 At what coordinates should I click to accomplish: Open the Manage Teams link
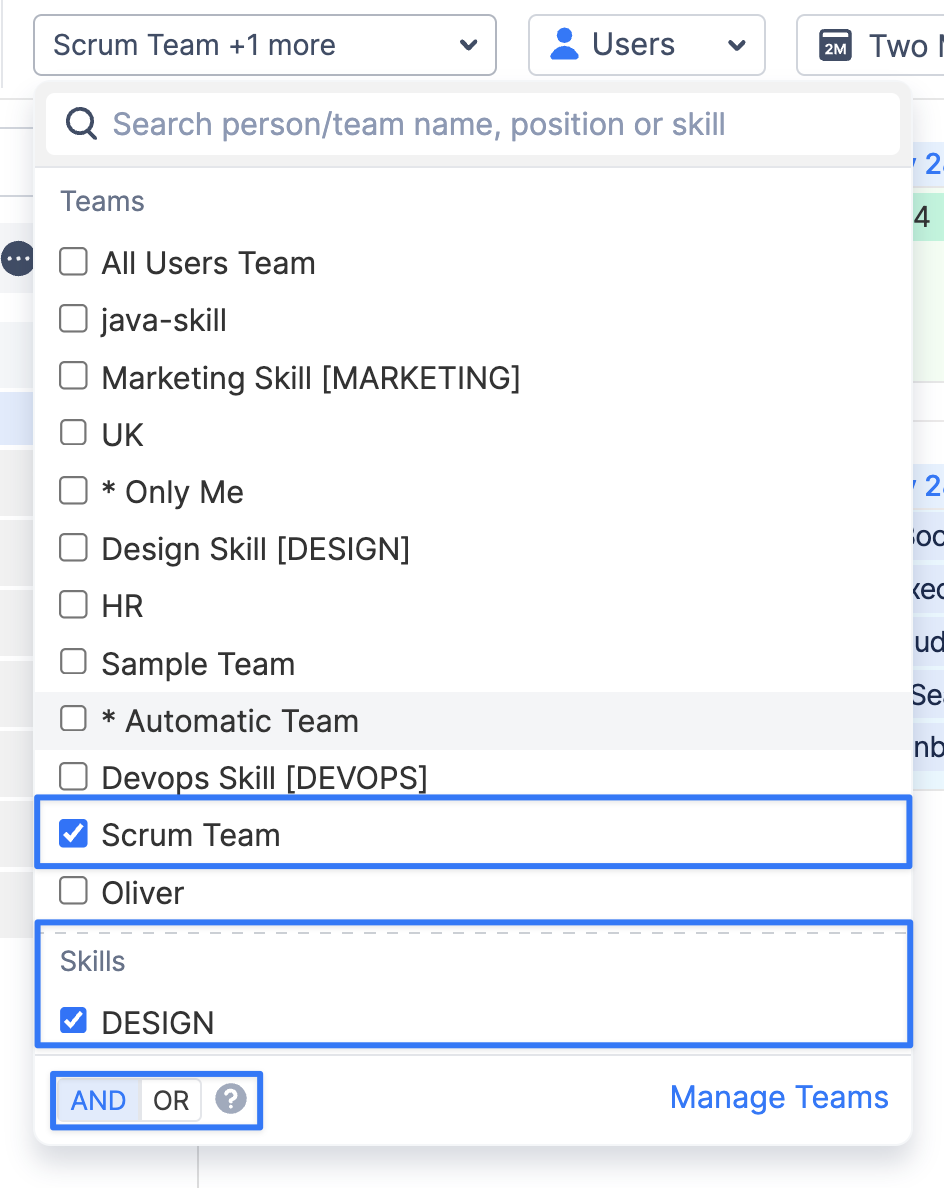pyautogui.click(x=779, y=1097)
